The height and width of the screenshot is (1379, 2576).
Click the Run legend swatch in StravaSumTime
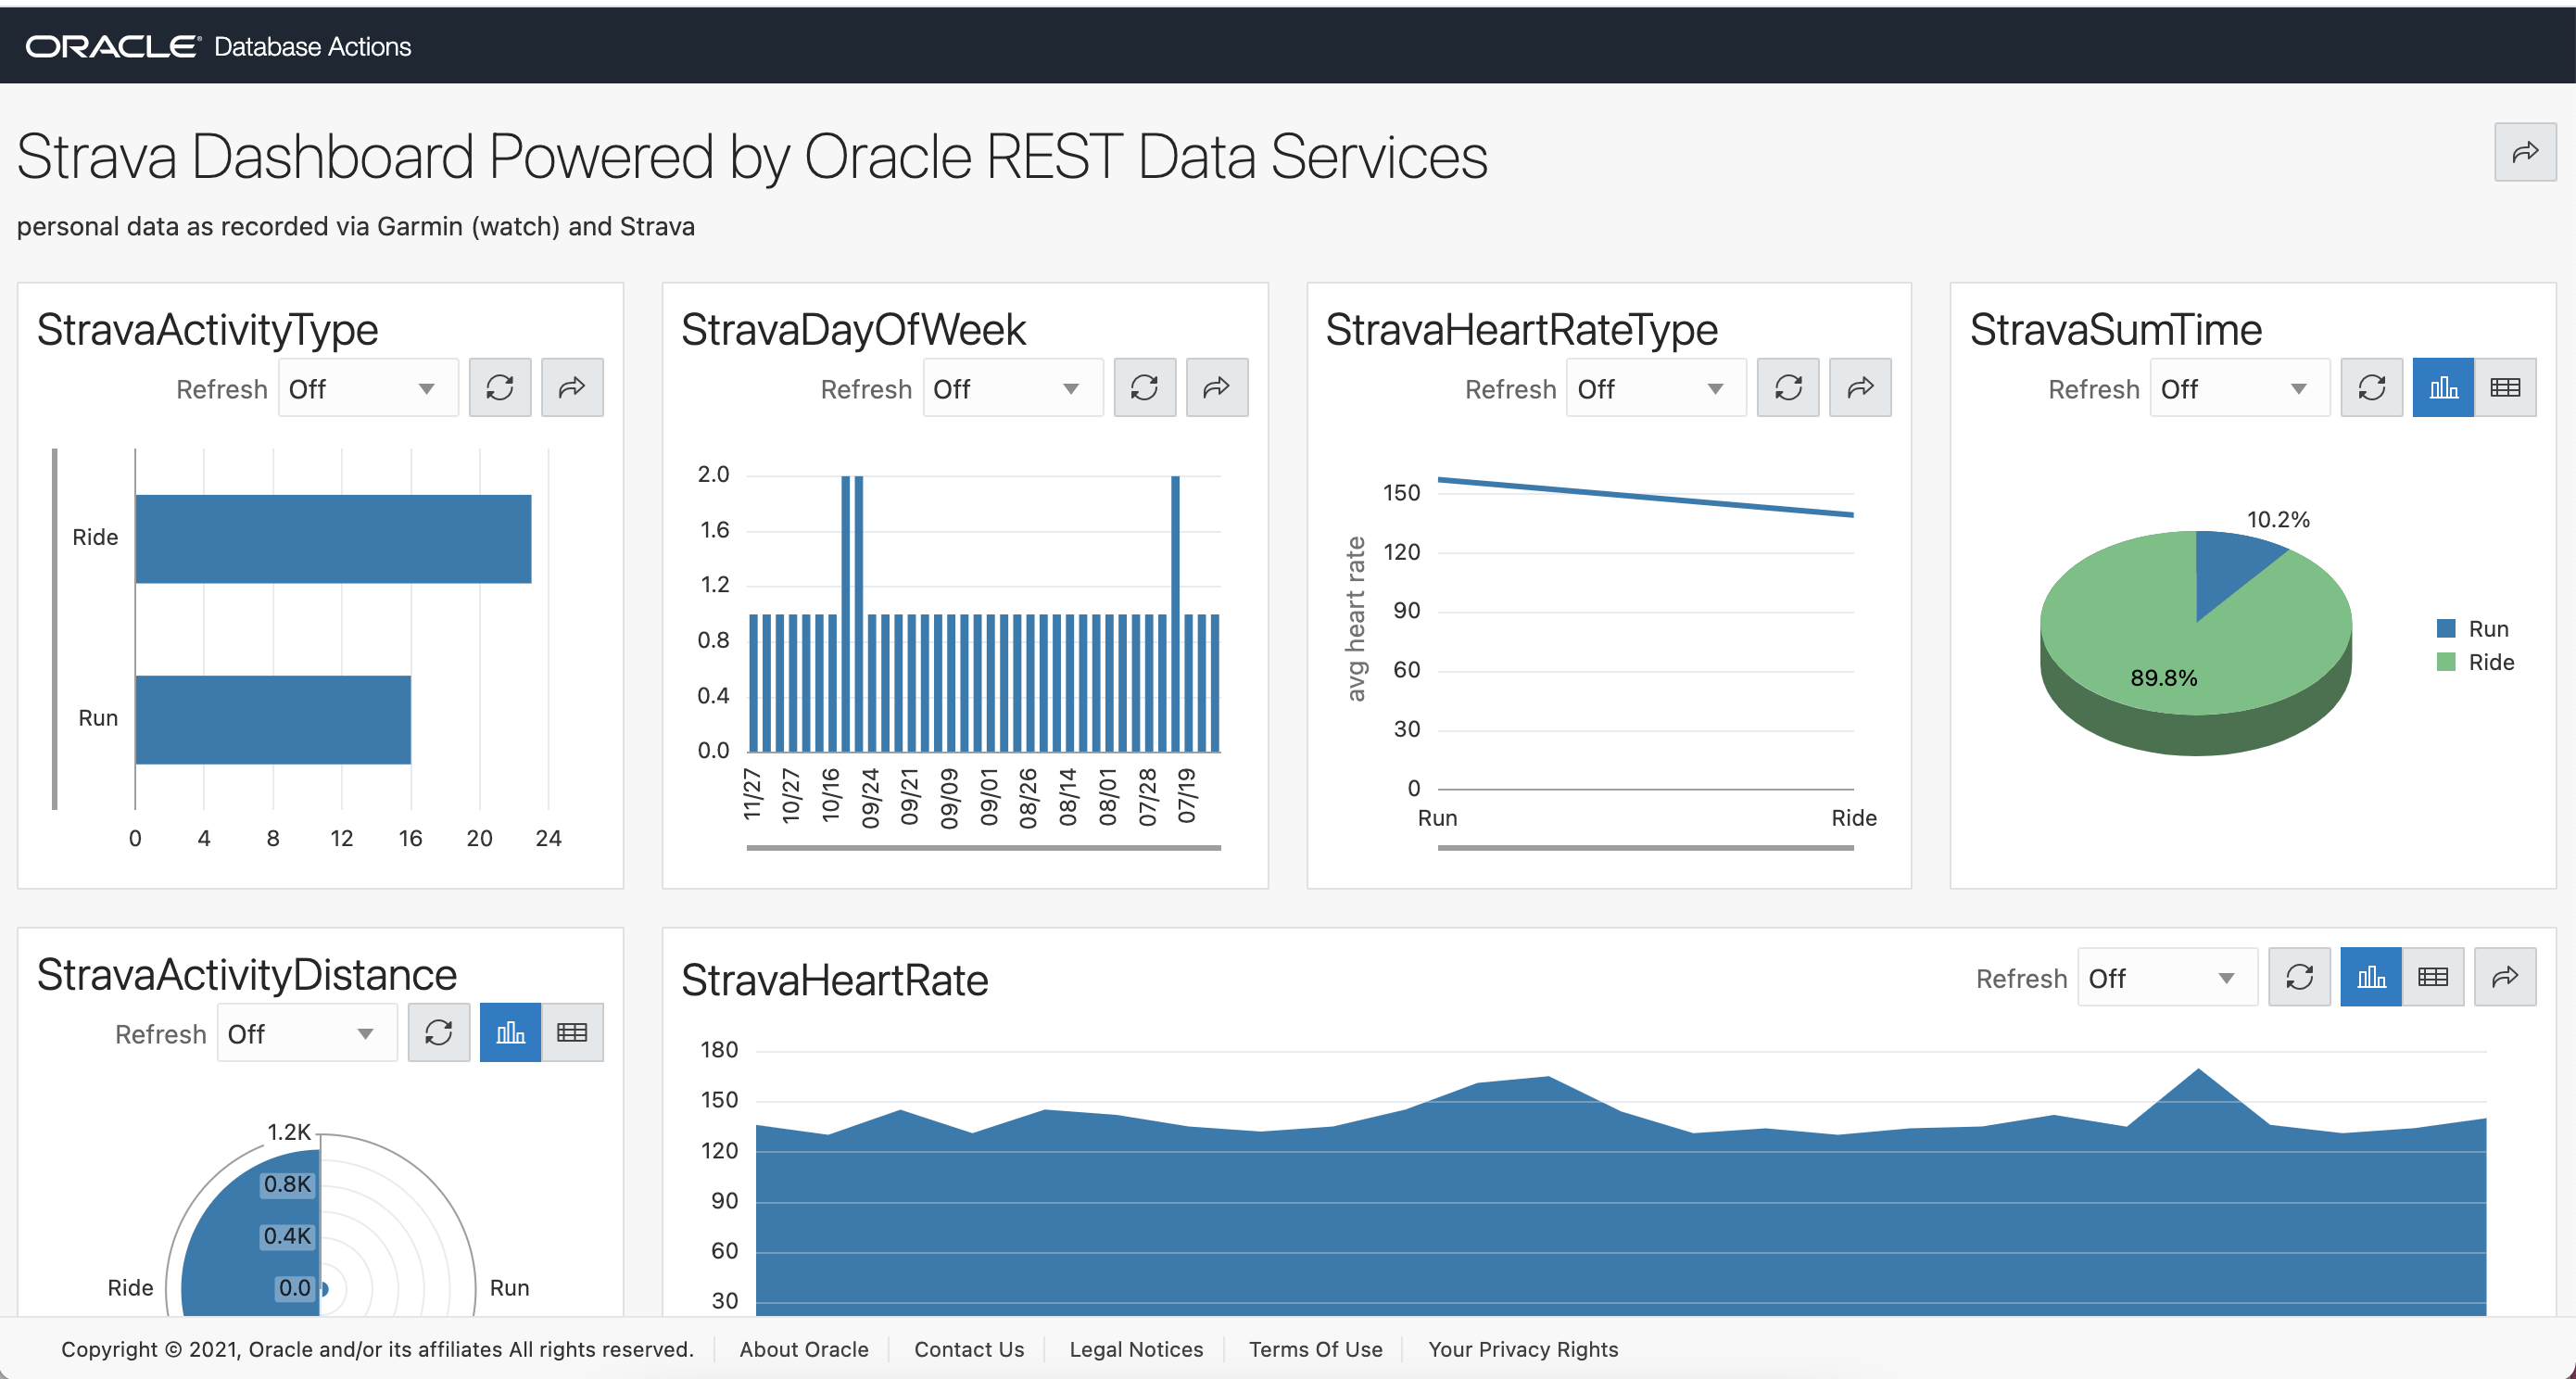click(2446, 629)
